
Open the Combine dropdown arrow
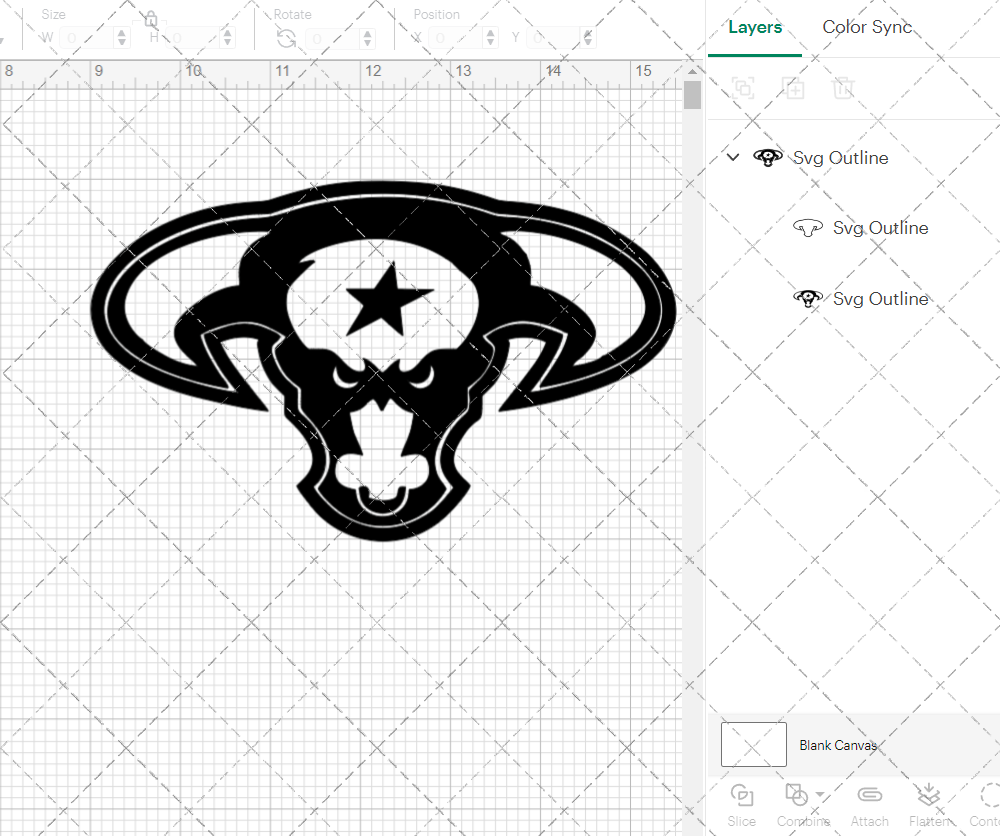tap(820, 795)
